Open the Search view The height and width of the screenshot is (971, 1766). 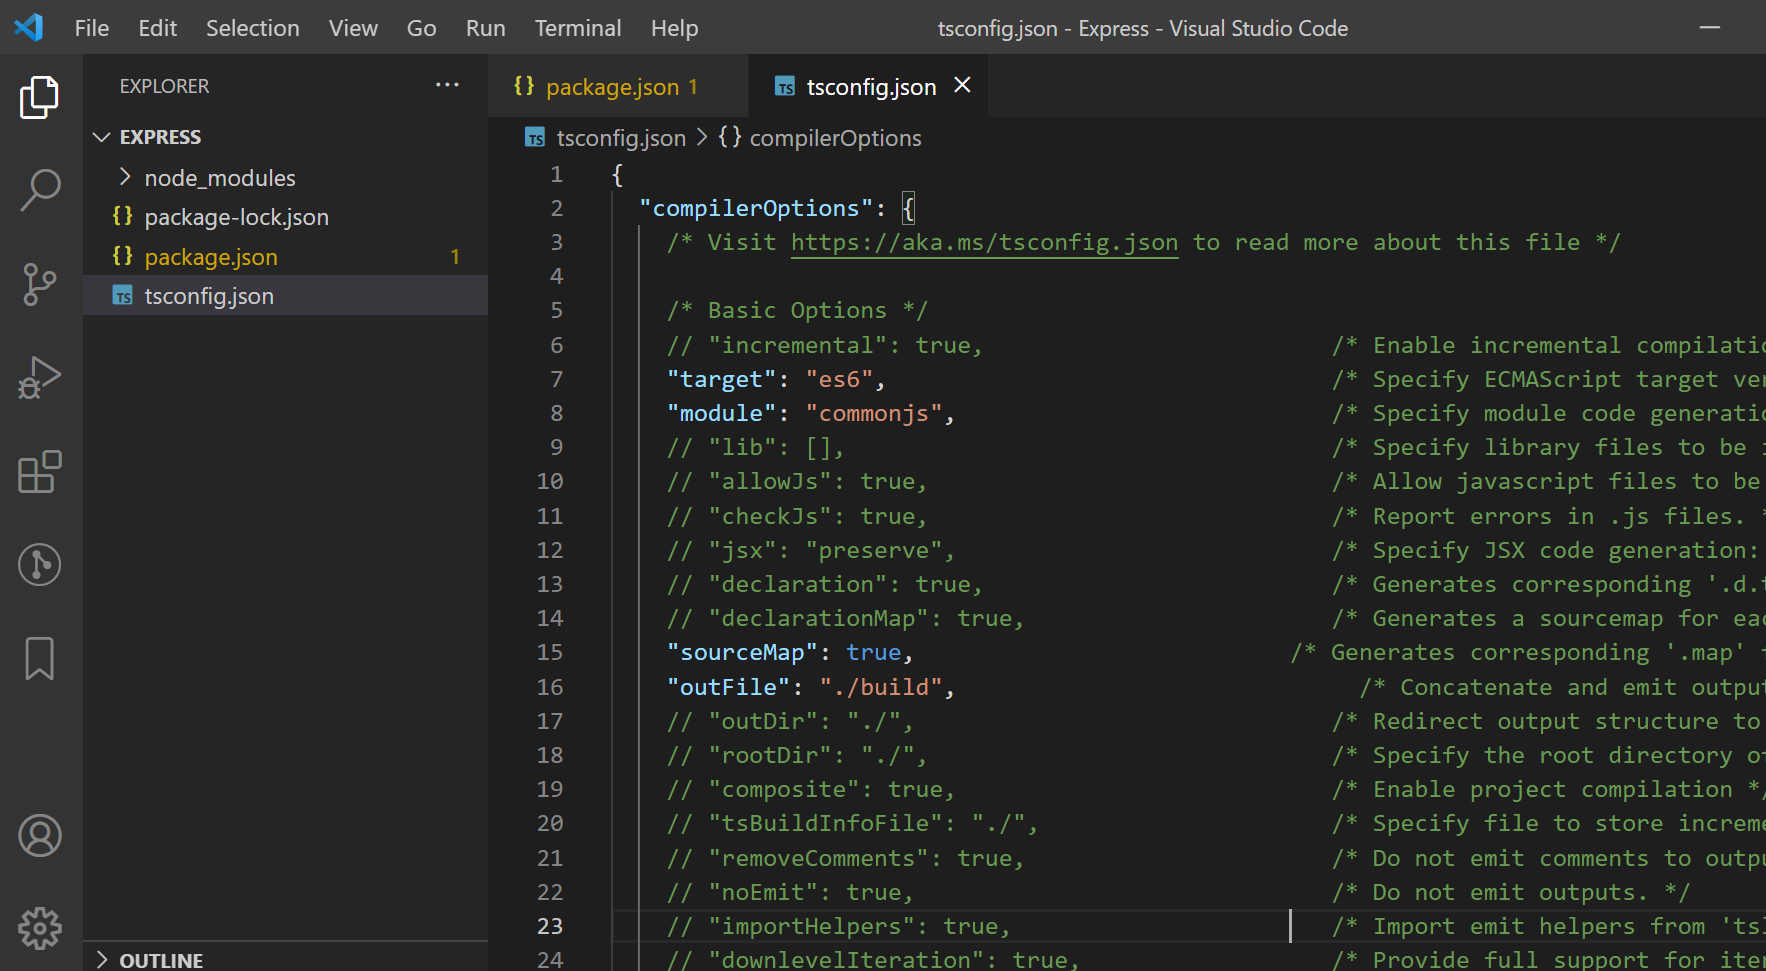tap(39, 190)
